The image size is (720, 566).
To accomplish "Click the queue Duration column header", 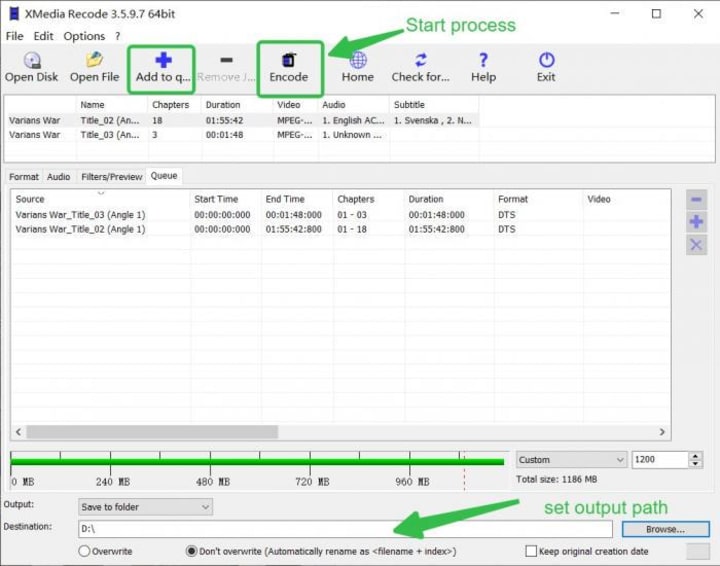I will coord(449,199).
